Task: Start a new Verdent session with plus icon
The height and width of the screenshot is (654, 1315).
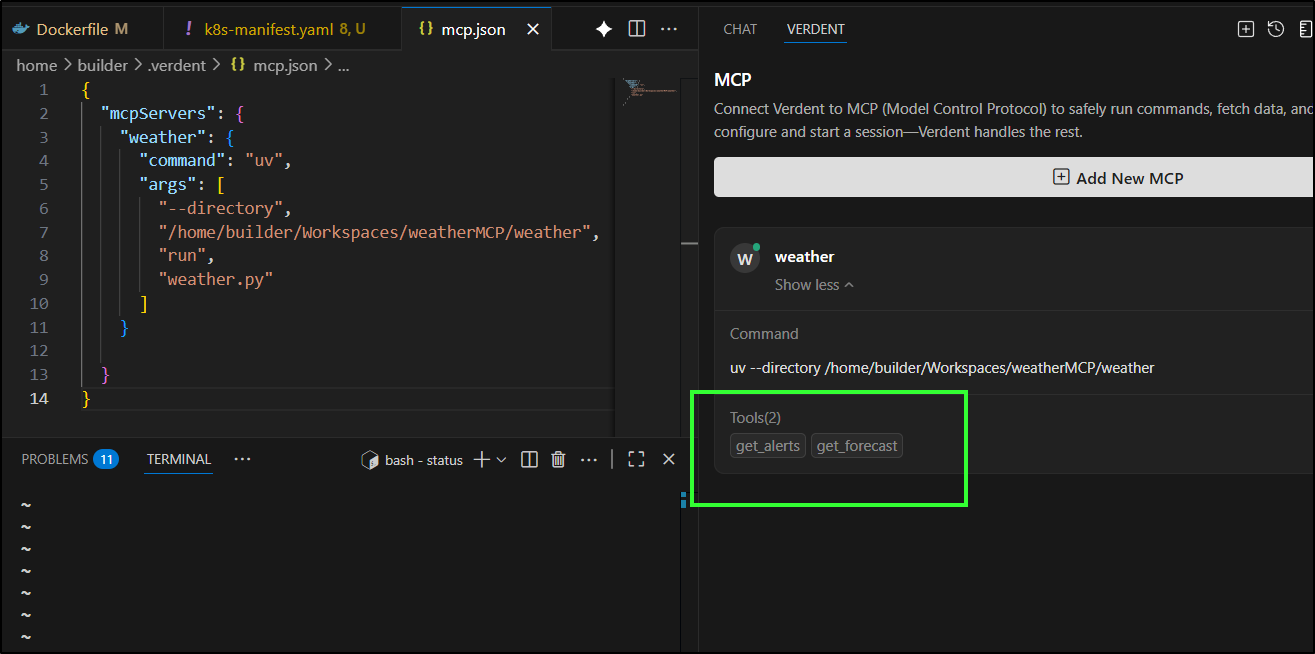Action: pos(1246,29)
